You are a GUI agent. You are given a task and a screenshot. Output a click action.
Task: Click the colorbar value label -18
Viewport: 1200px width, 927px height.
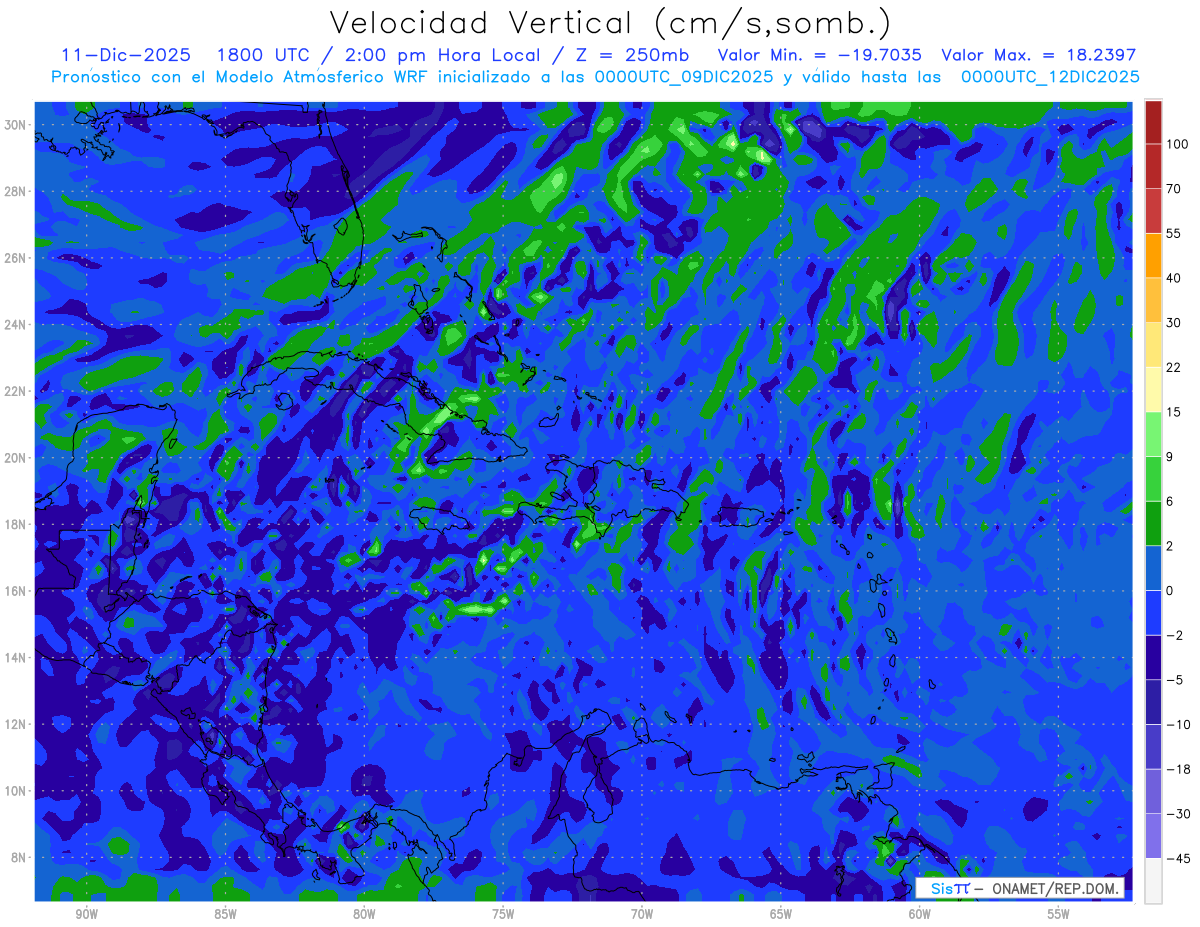[x=1177, y=769]
